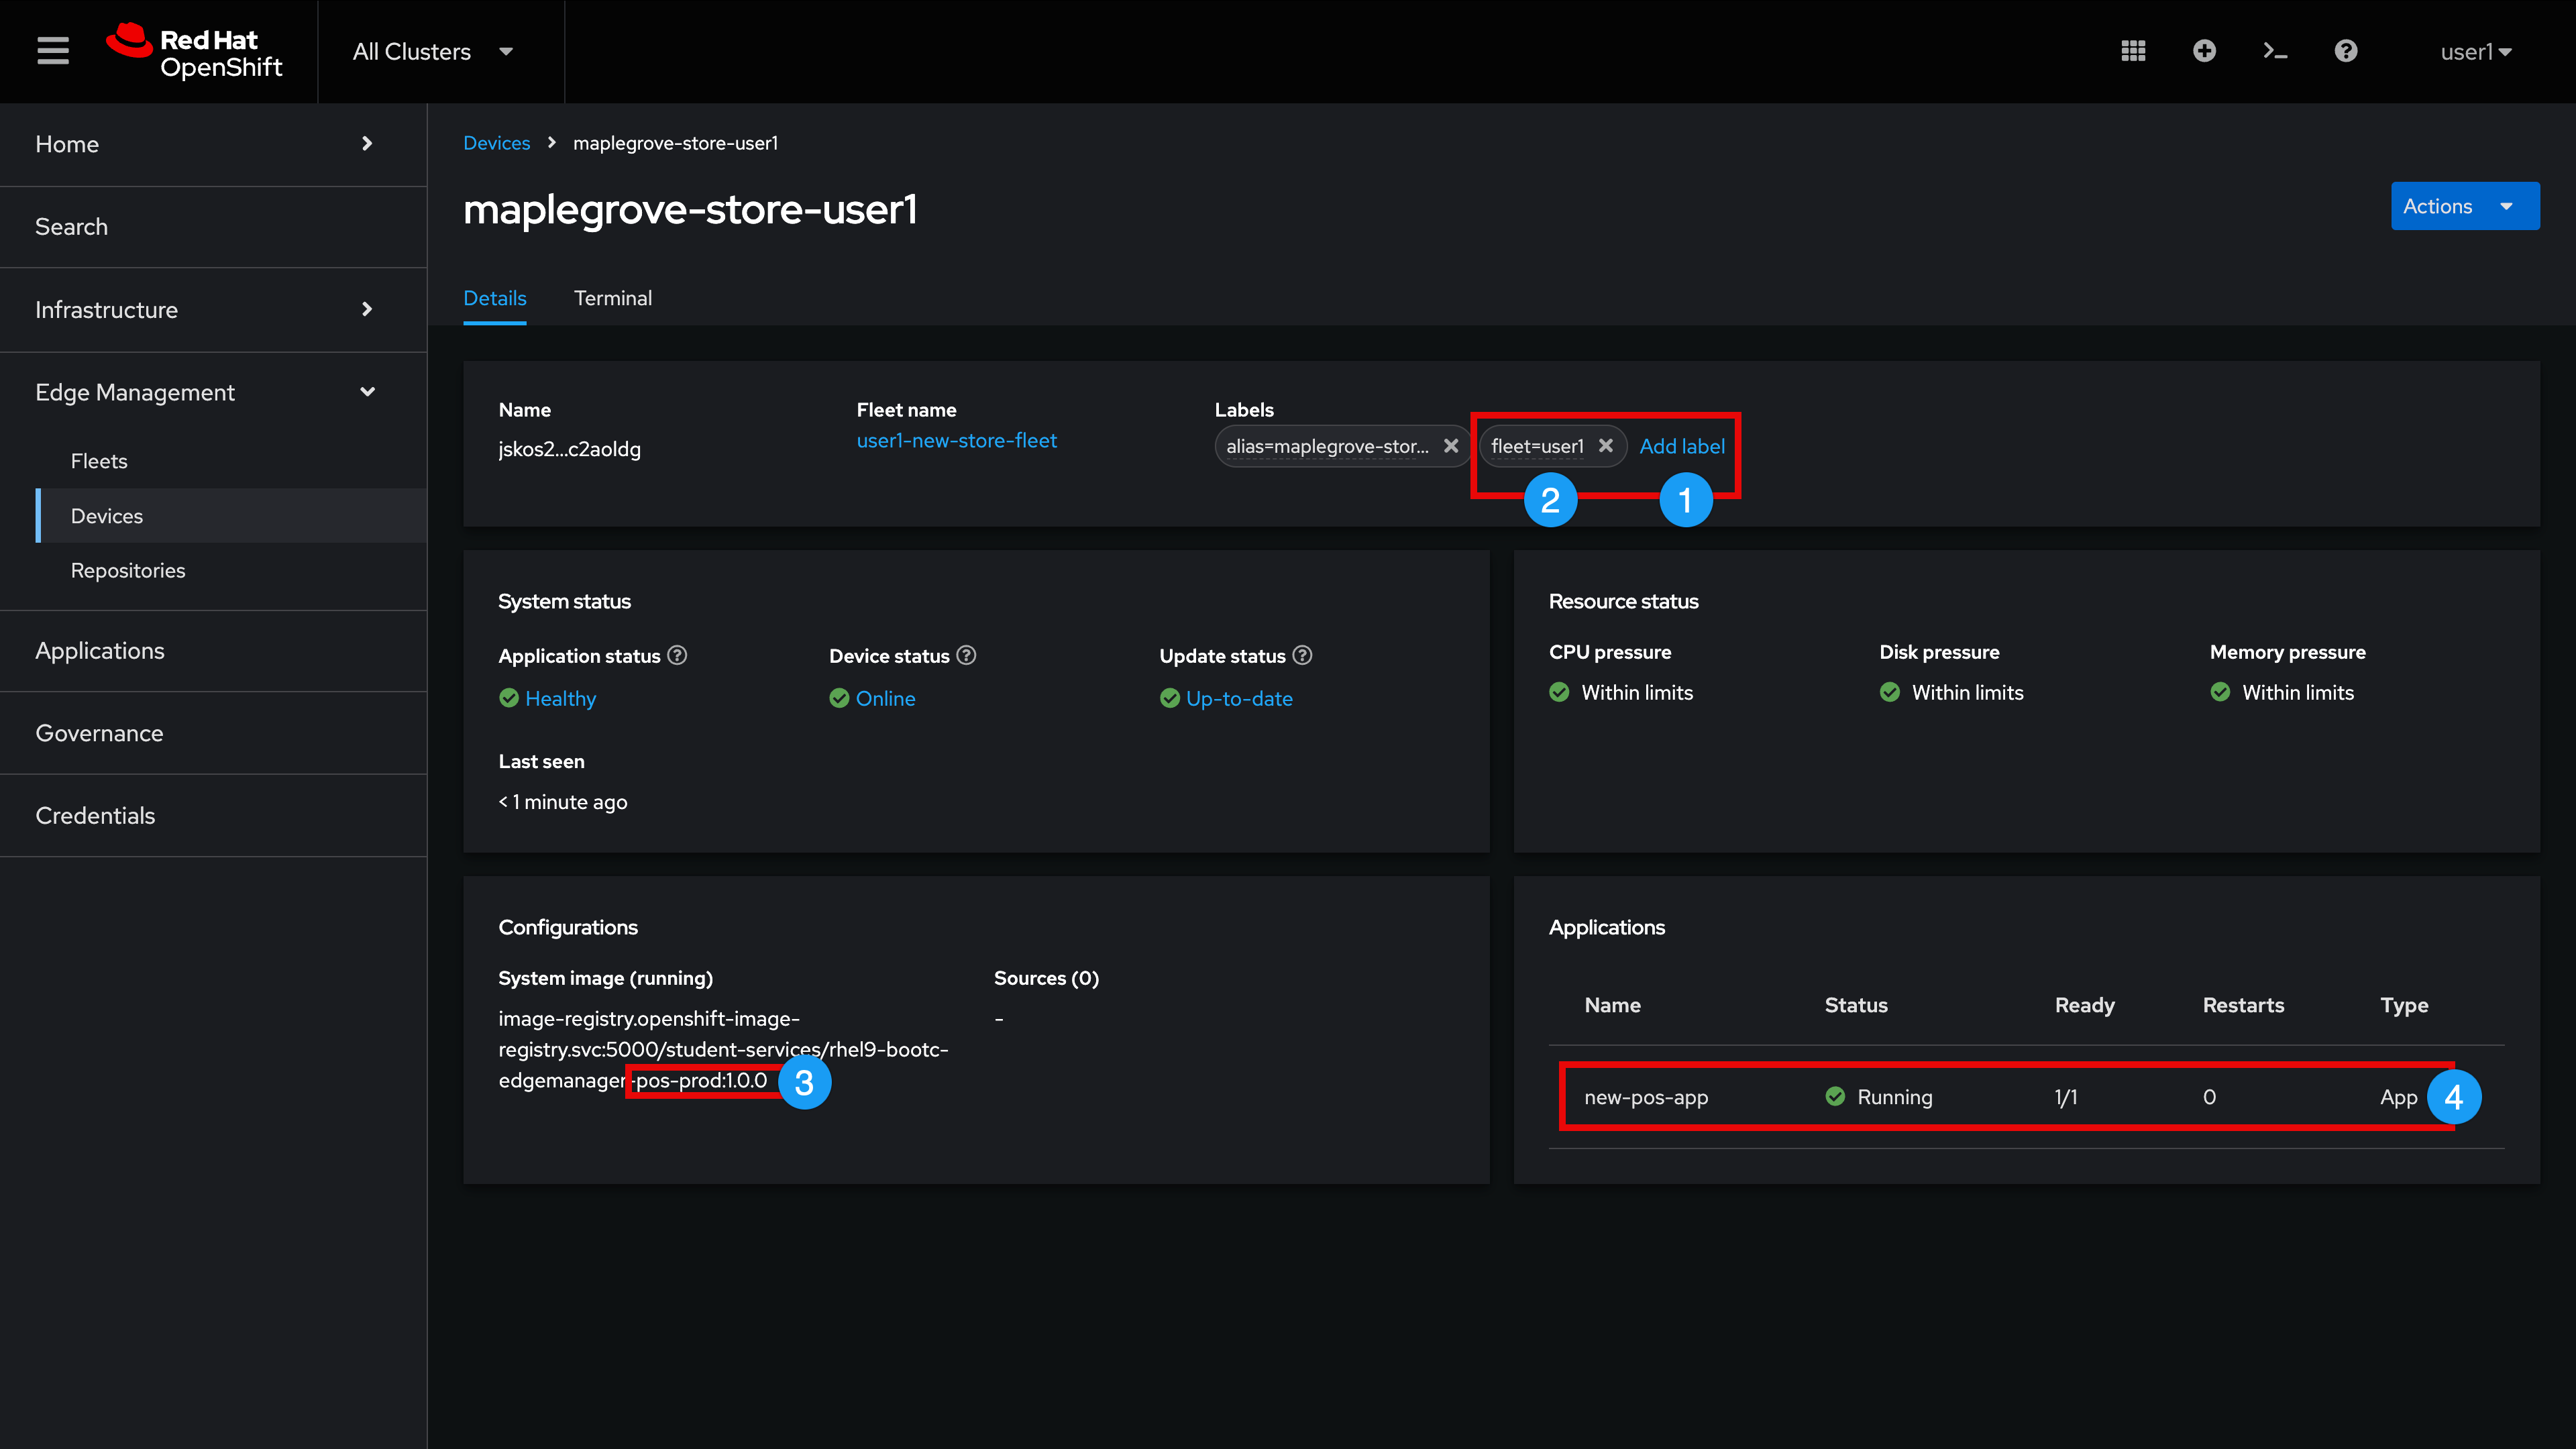Click the new-pos-app application name
Screen dimensions: 2576x1449
pyautogui.click(x=1646, y=1097)
